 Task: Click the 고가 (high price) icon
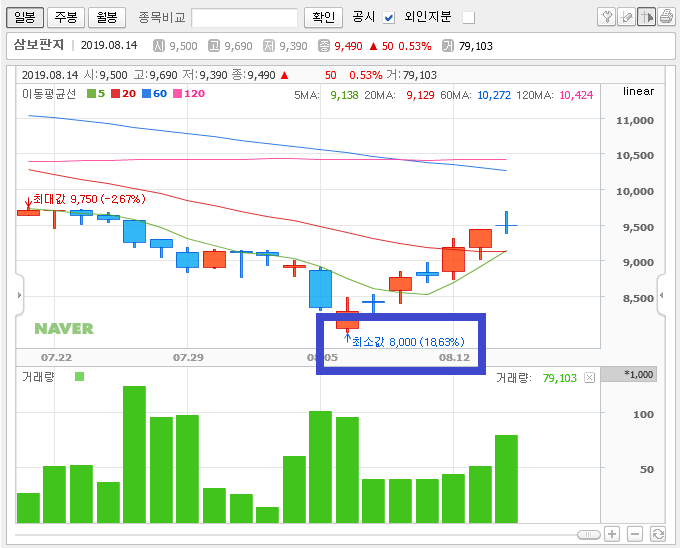click(214, 46)
